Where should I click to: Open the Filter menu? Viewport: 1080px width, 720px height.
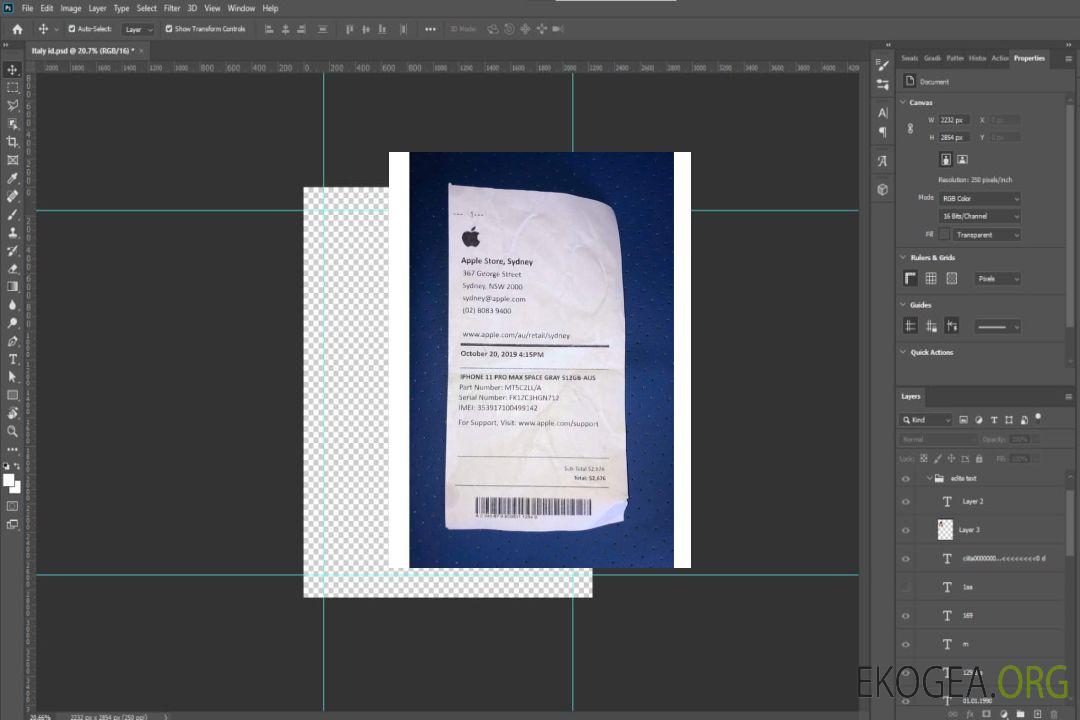click(x=172, y=8)
